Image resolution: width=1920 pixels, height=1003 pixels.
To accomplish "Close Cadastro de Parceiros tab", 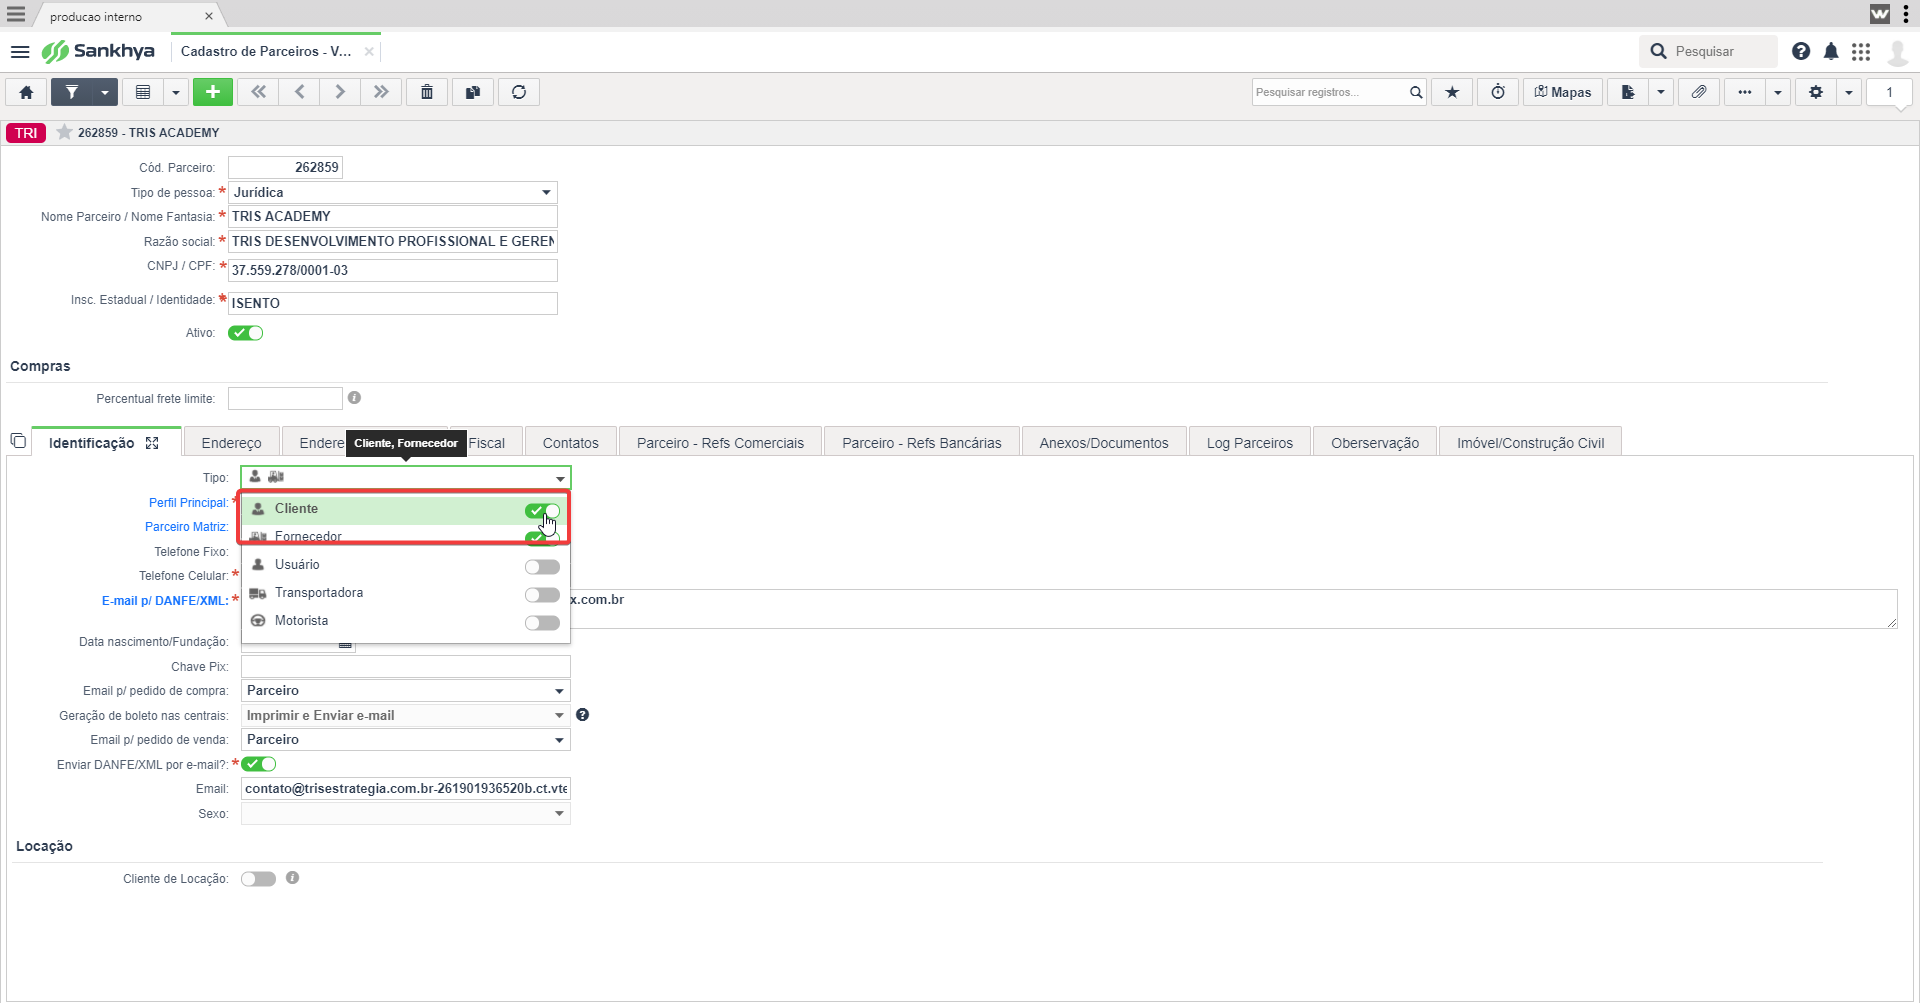I will (x=369, y=51).
